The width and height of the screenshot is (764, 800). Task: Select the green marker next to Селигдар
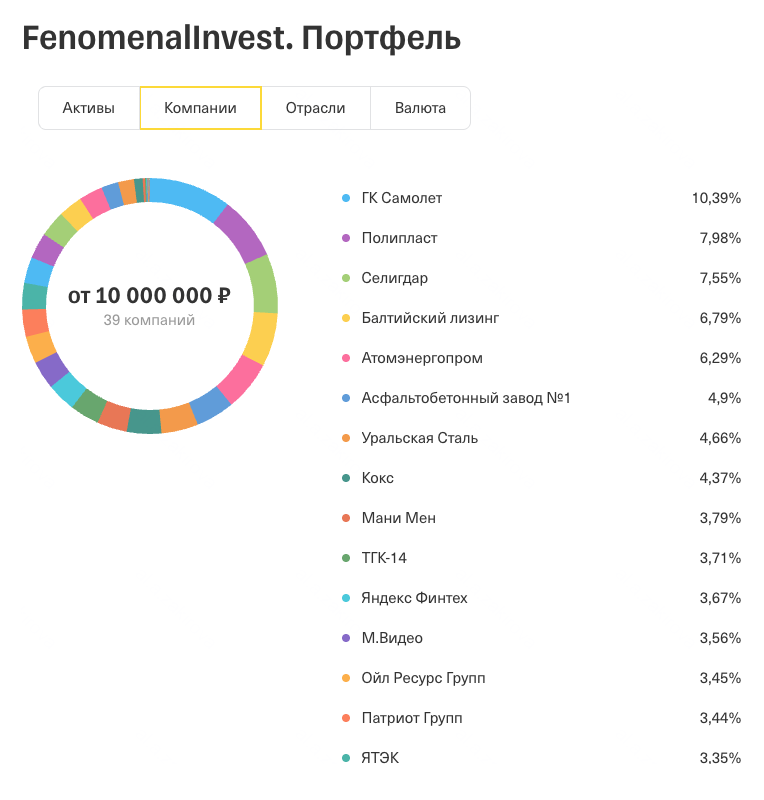click(344, 278)
